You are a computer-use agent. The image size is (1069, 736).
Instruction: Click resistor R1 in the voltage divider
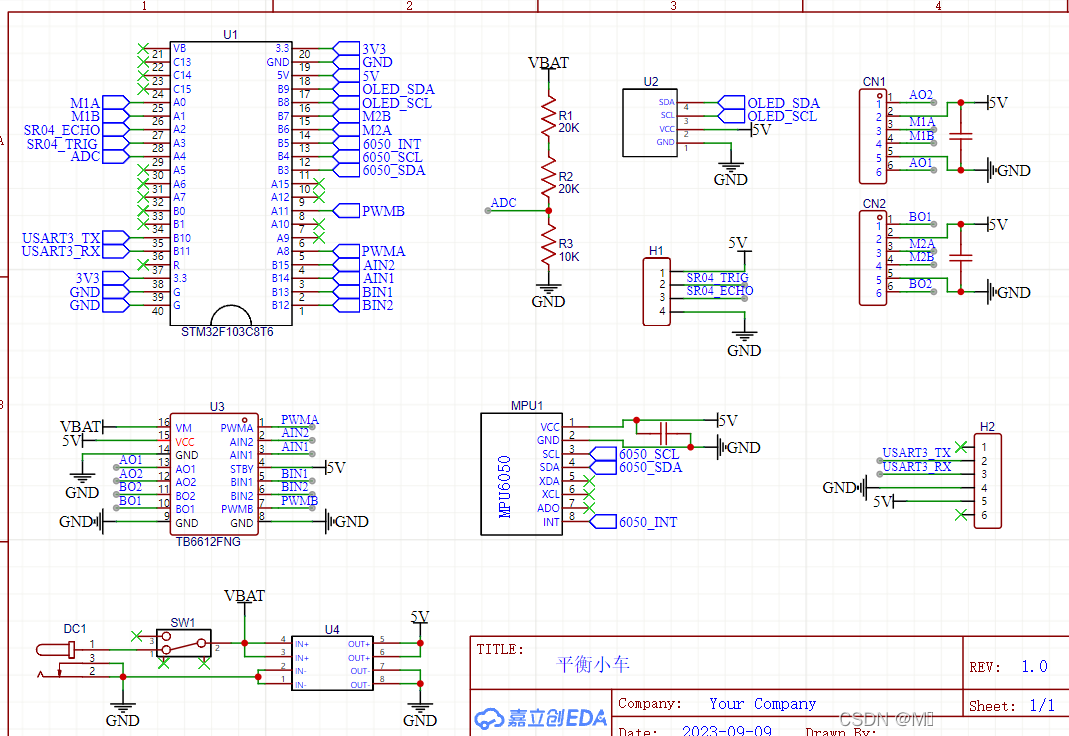[x=548, y=119]
